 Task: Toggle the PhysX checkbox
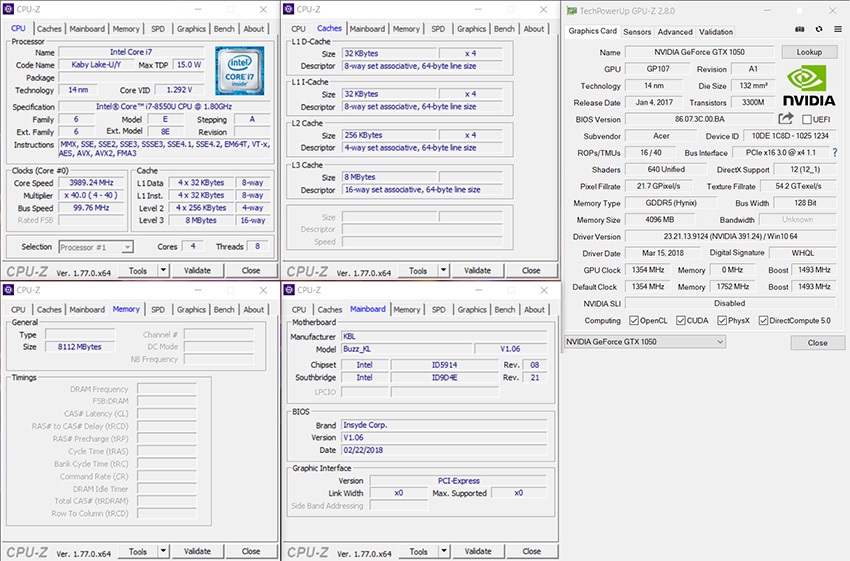[x=722, y=320]
